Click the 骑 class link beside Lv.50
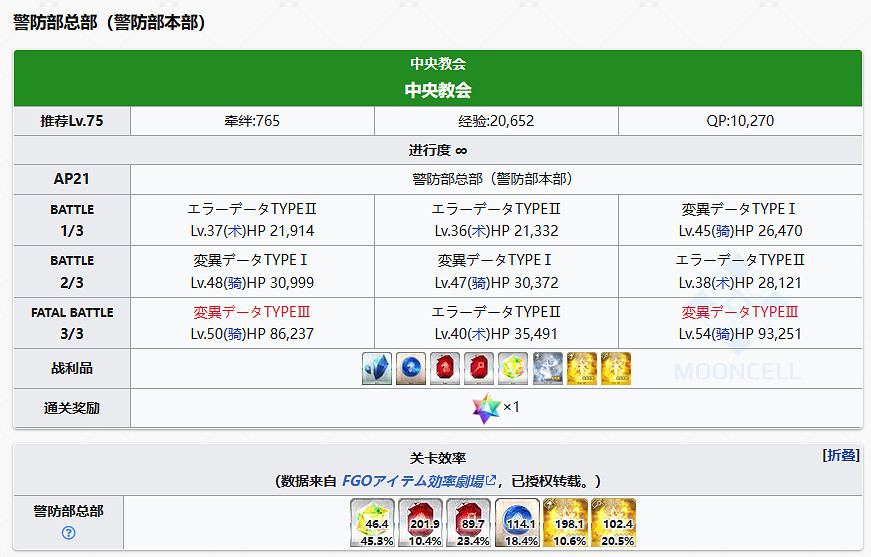 [x=235, y=334]
